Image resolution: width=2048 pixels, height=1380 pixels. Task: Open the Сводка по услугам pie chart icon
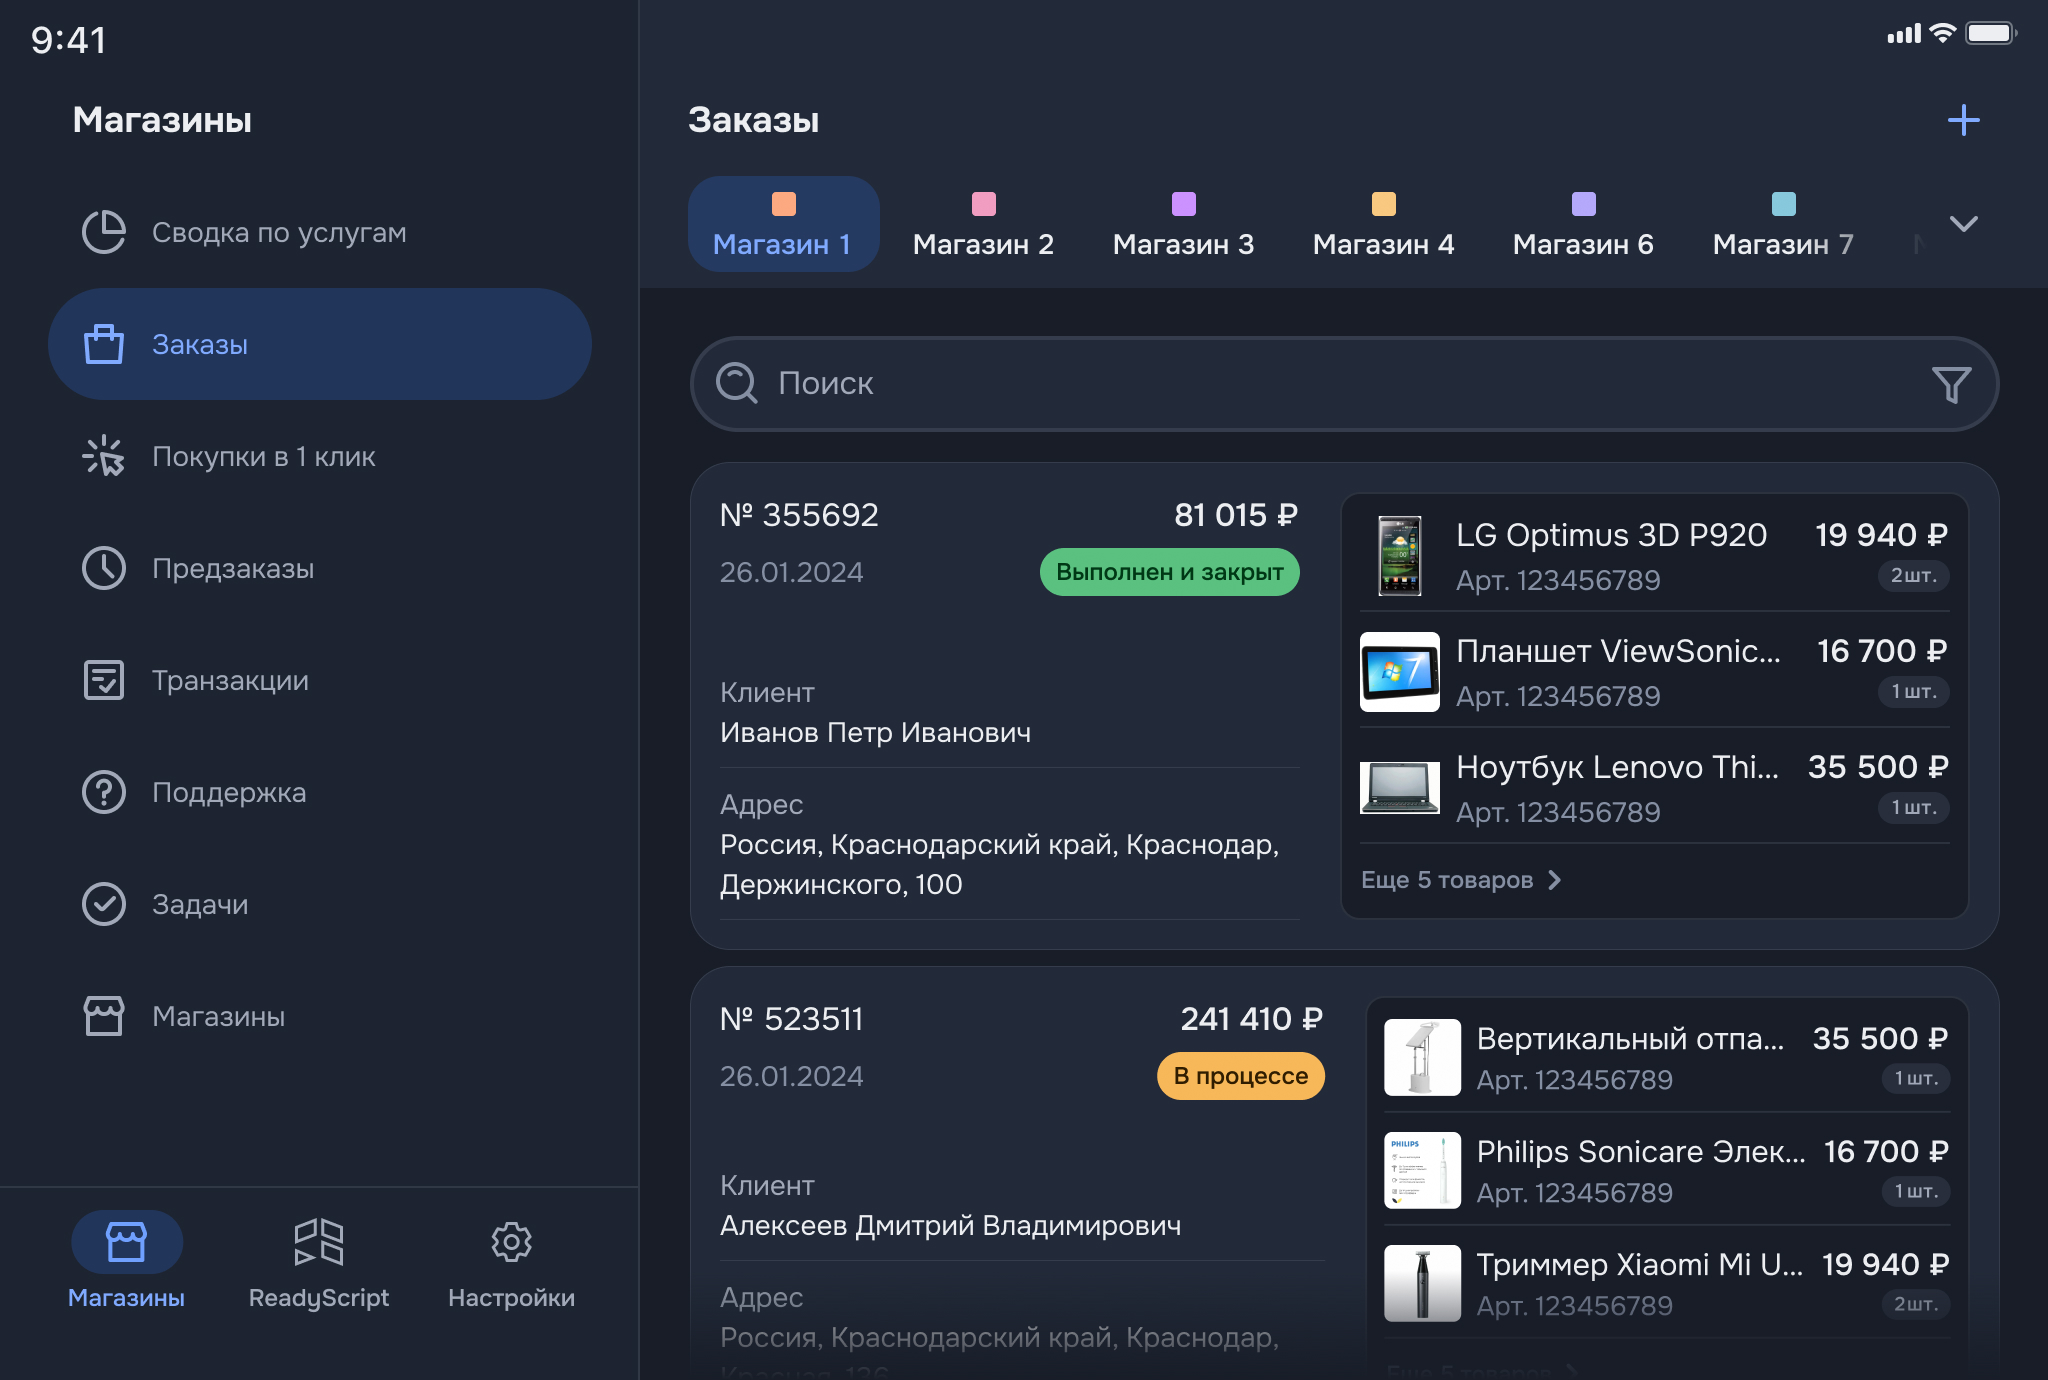click(104, 232)
